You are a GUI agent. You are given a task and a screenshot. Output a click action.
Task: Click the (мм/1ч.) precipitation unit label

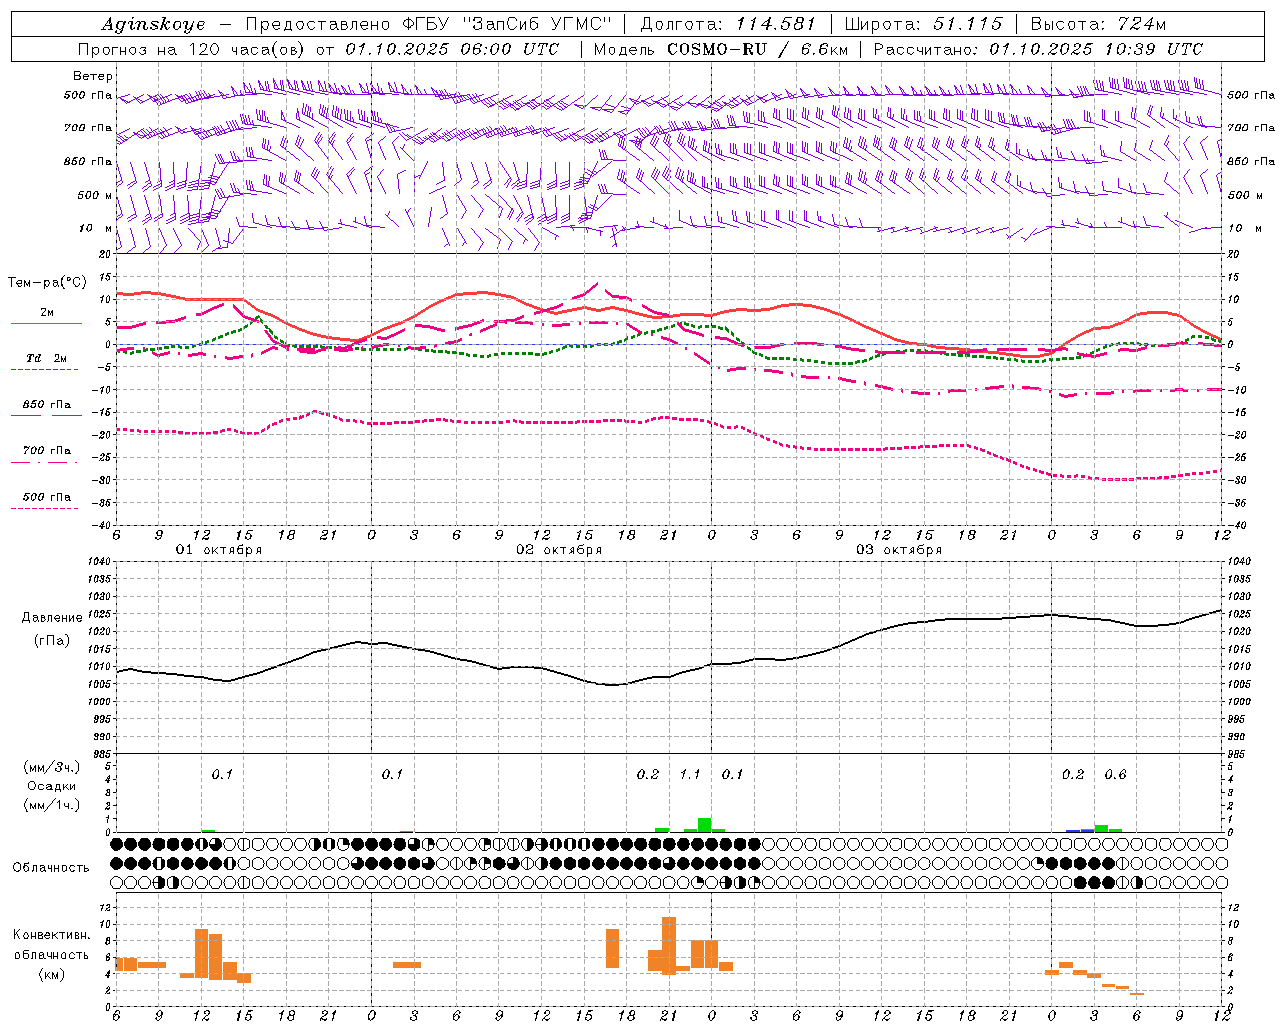(x=52, y=806)
